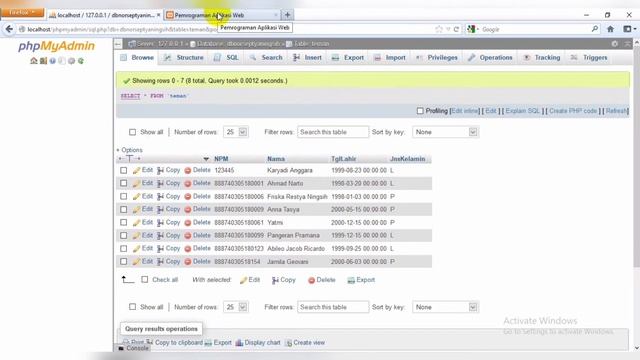
Task: Open the Firefox menu button
Action: pos(22,12)
